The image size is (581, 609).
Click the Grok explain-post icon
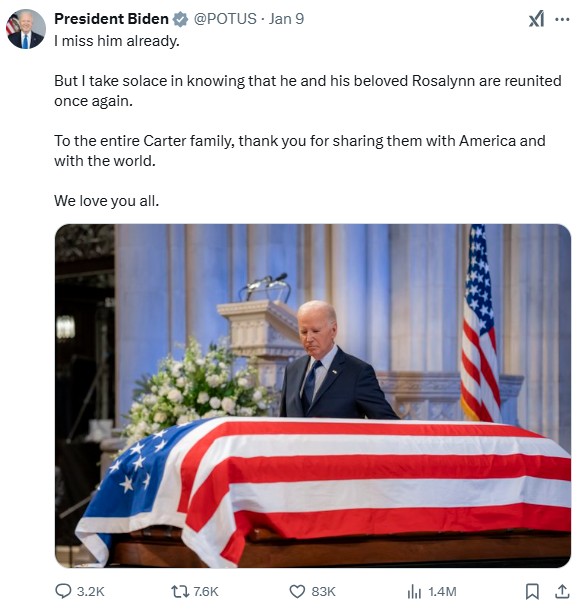536,19
